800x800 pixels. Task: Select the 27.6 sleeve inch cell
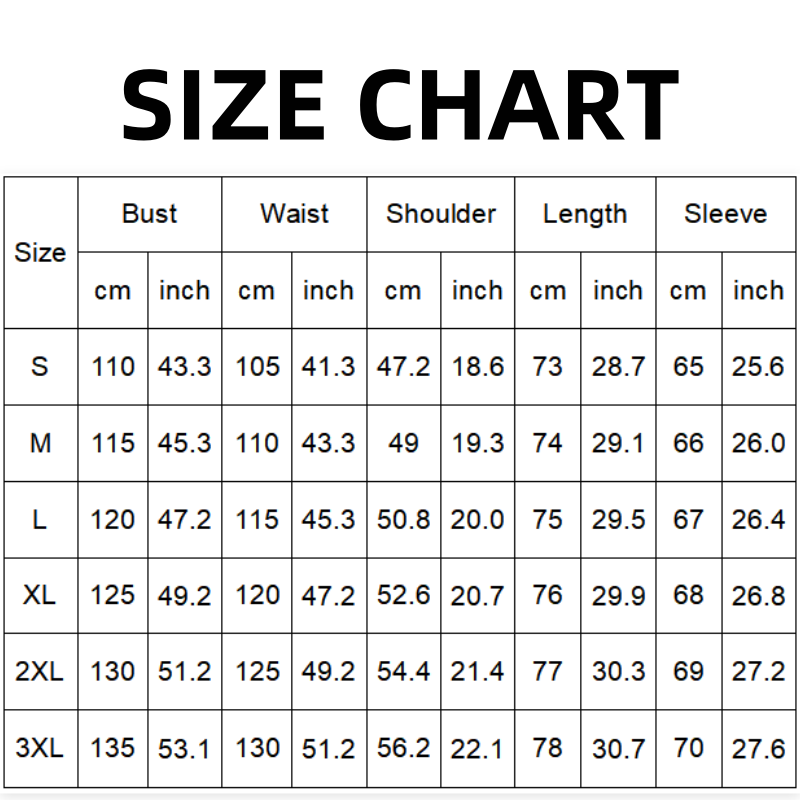tap(758, 748)
